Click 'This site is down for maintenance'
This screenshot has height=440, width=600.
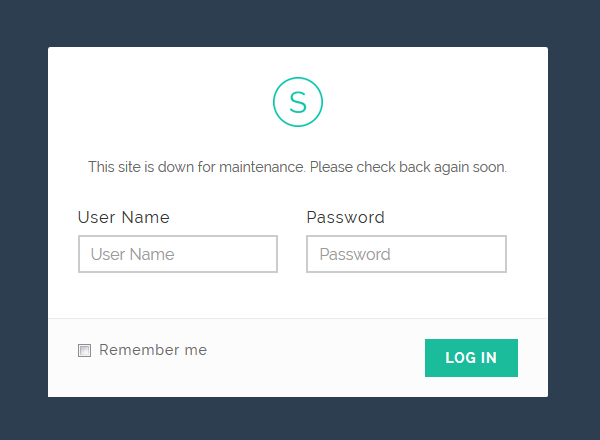(197, 167)
